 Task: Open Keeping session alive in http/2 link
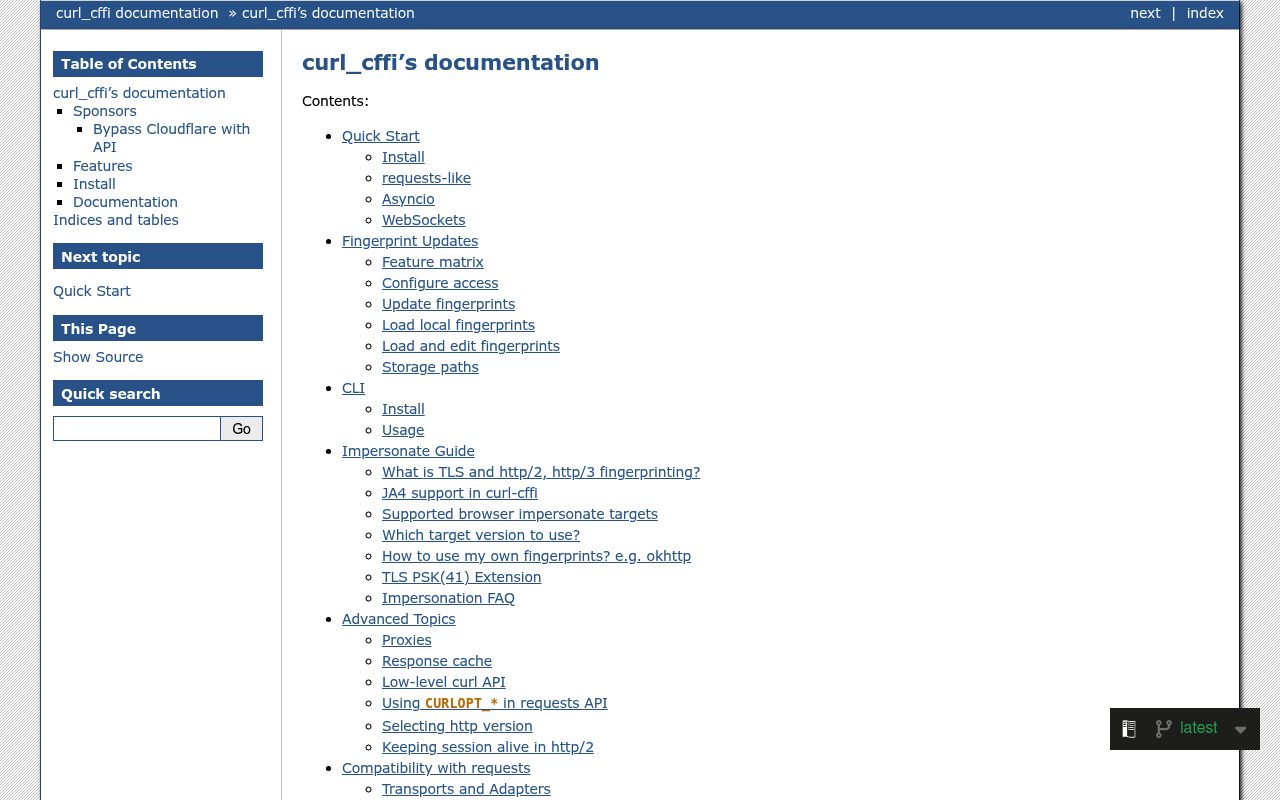[488, 747]
